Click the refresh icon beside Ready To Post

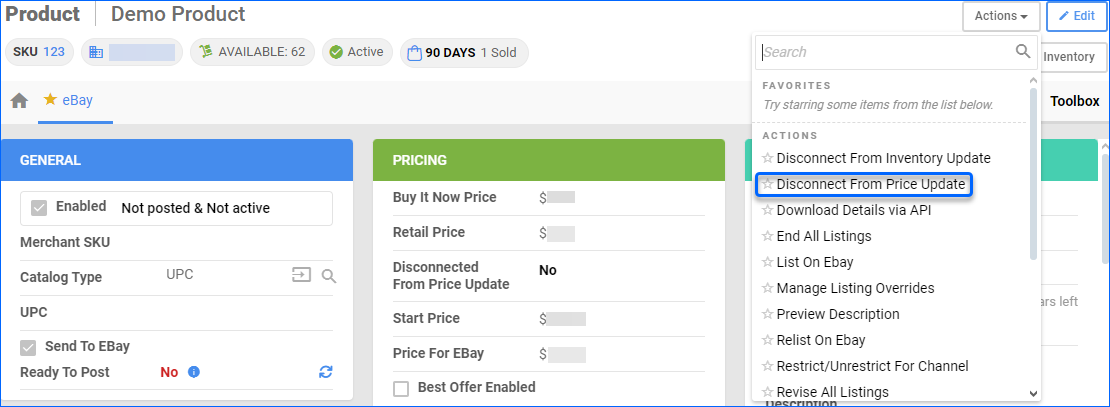(325, 372)
